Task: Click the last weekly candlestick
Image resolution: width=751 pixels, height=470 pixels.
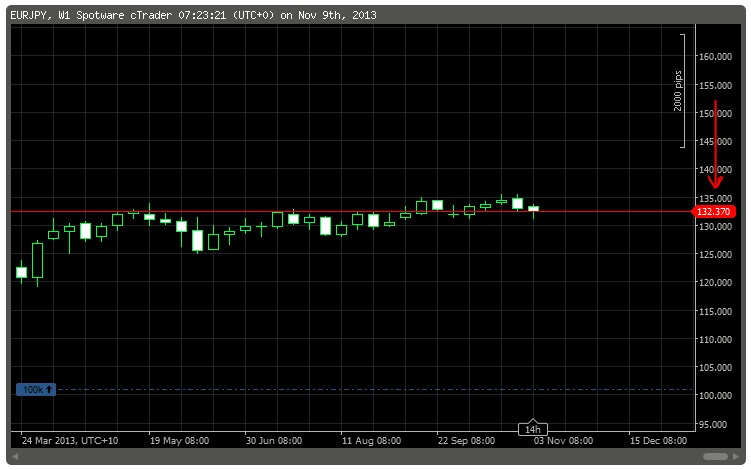Action: click(534, 211)
